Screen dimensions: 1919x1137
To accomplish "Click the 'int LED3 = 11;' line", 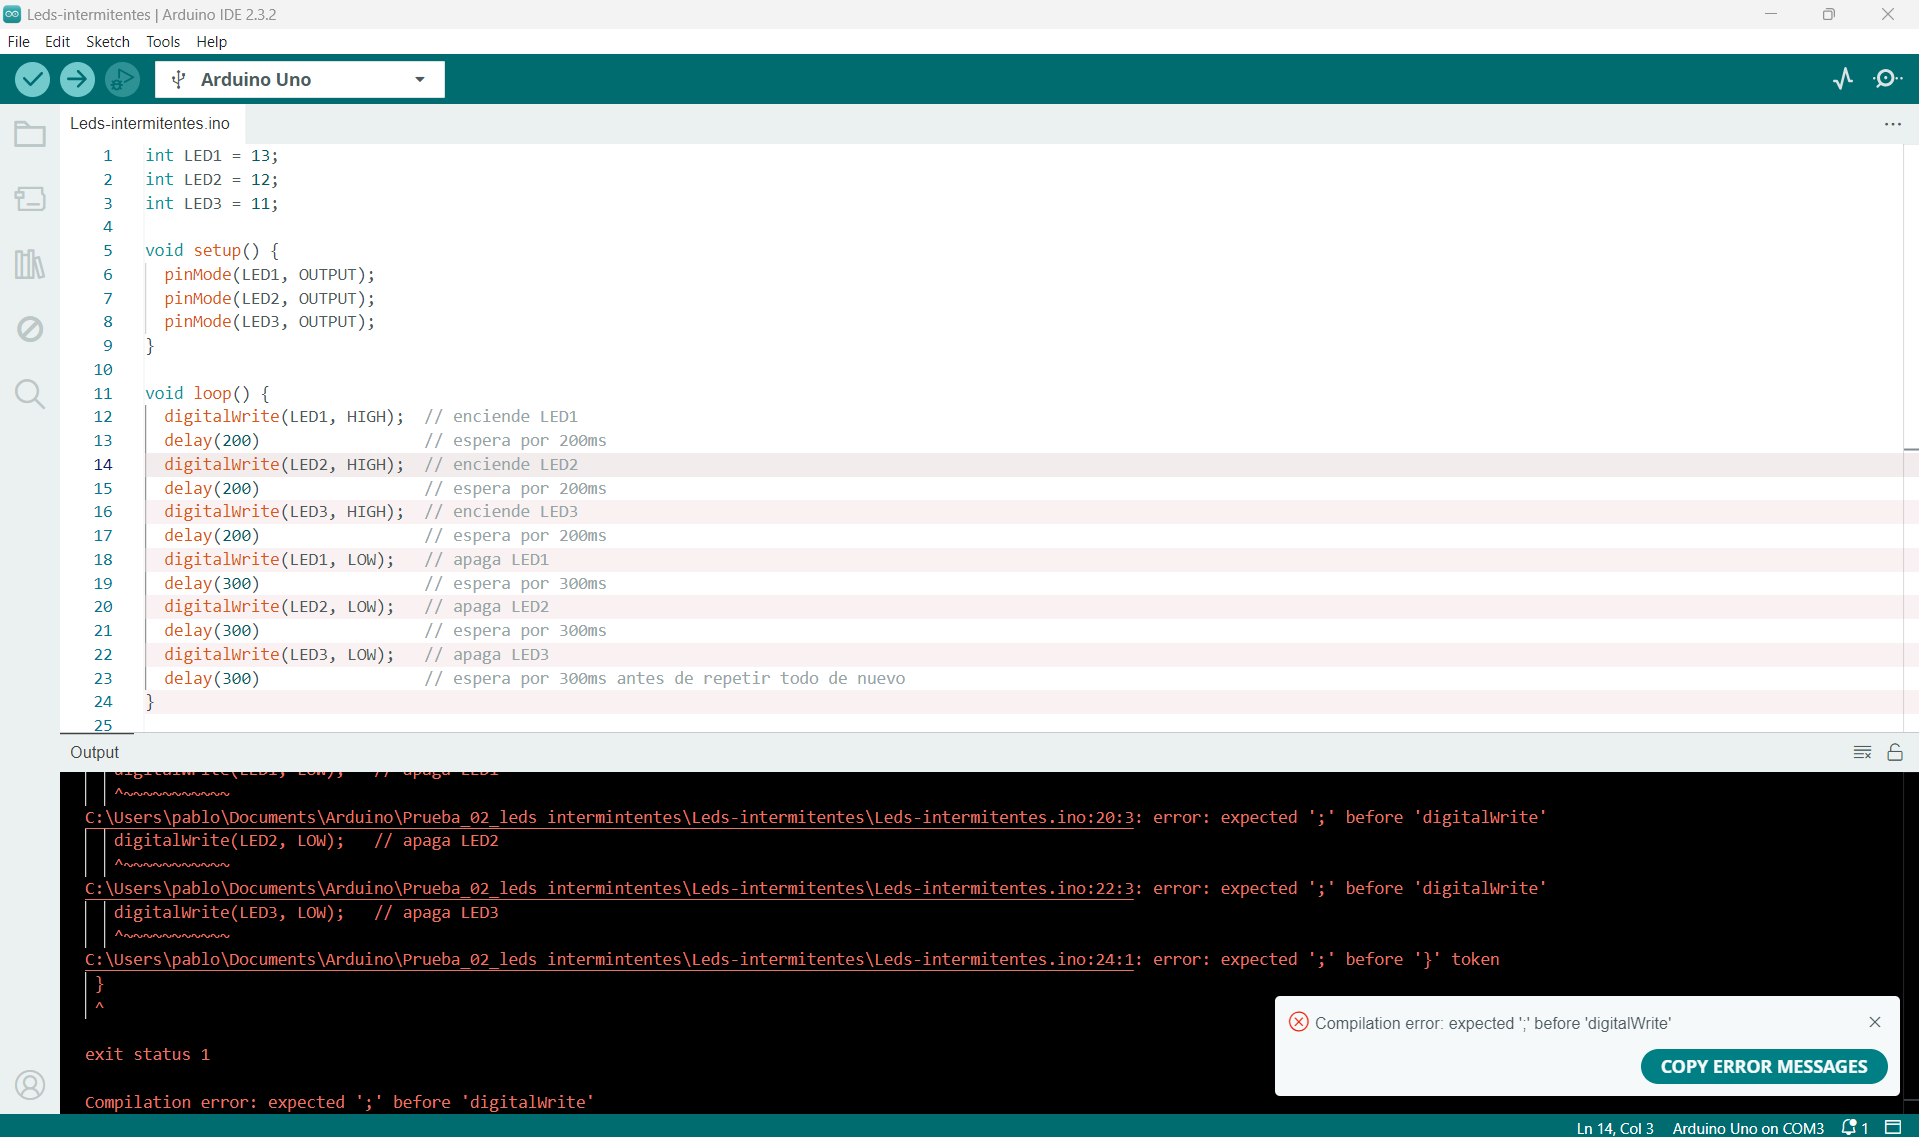I will [x=212, y=204].
